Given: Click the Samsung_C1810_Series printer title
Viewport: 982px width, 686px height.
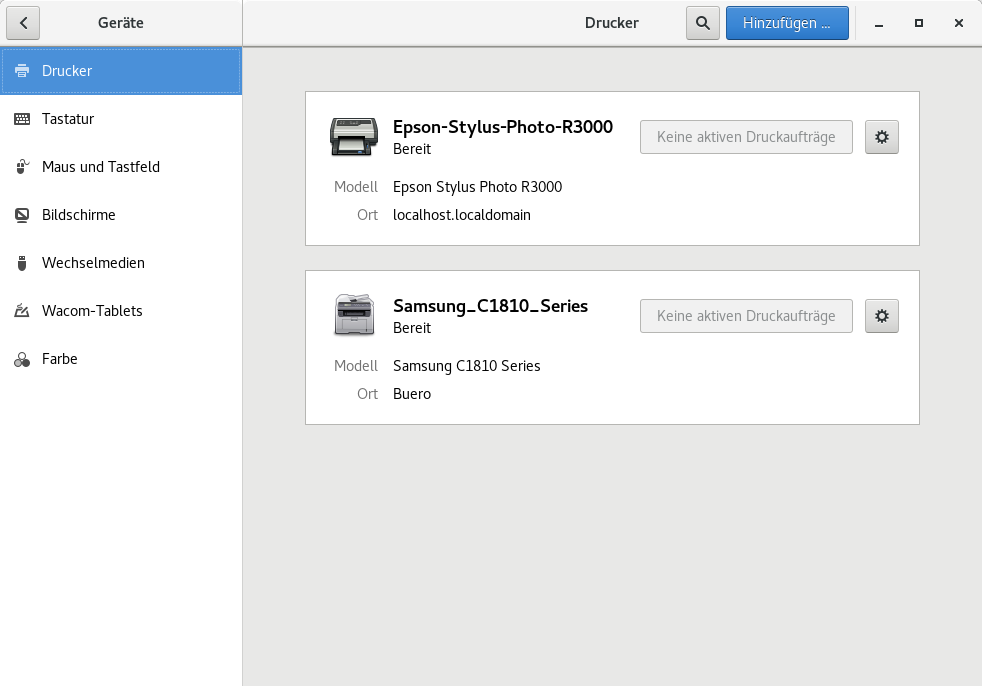Looking at the screenshot, I should pyautogui.click(x=490, y=306).
